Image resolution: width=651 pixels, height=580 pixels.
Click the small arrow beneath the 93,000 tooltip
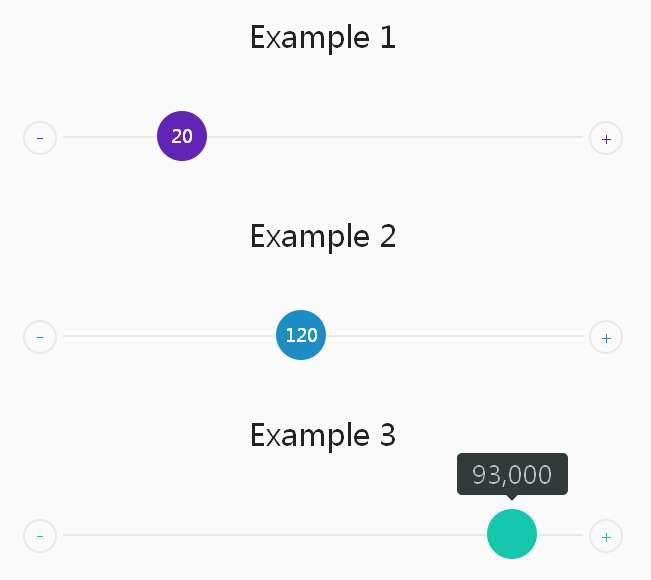(512, 497)
